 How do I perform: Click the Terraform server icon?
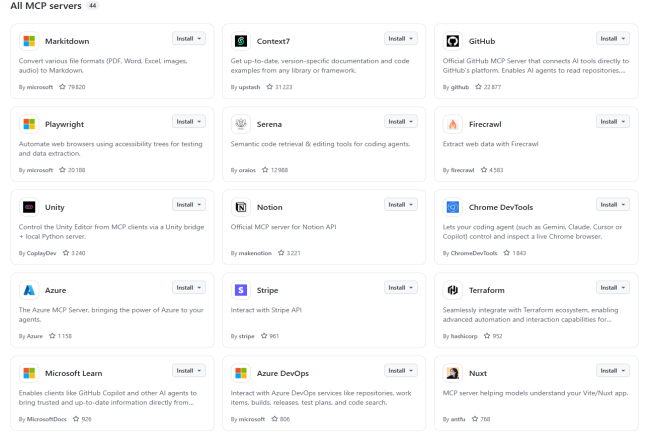pyautogui.click(x=453, y=290)
